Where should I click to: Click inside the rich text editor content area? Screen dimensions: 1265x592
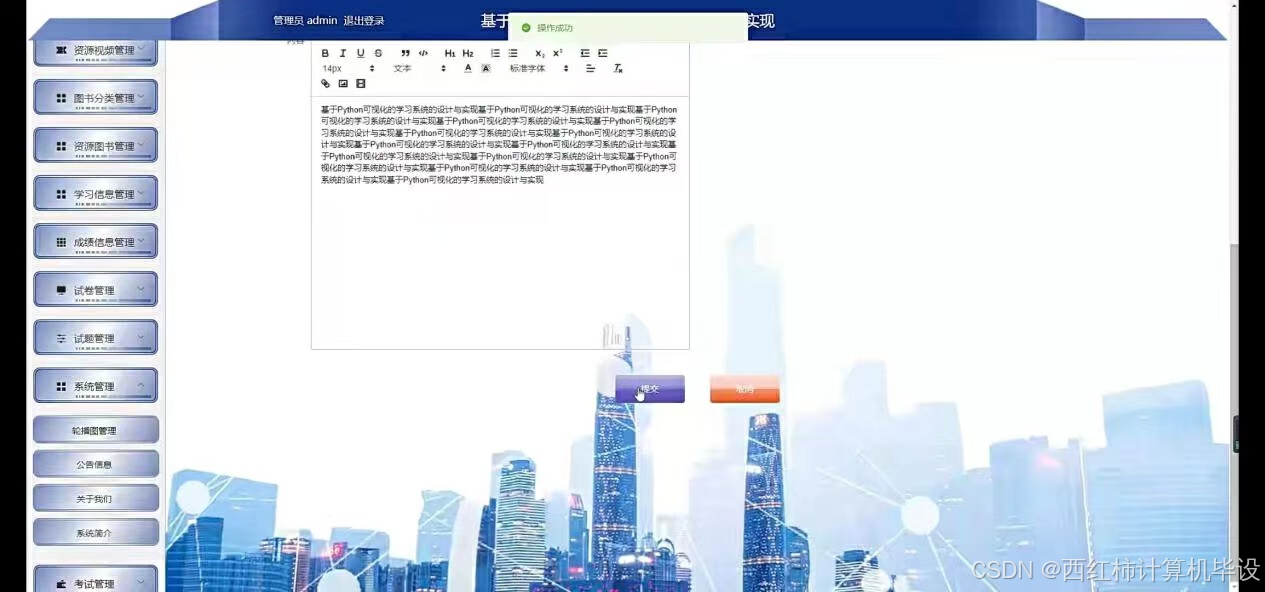point(500,222)
